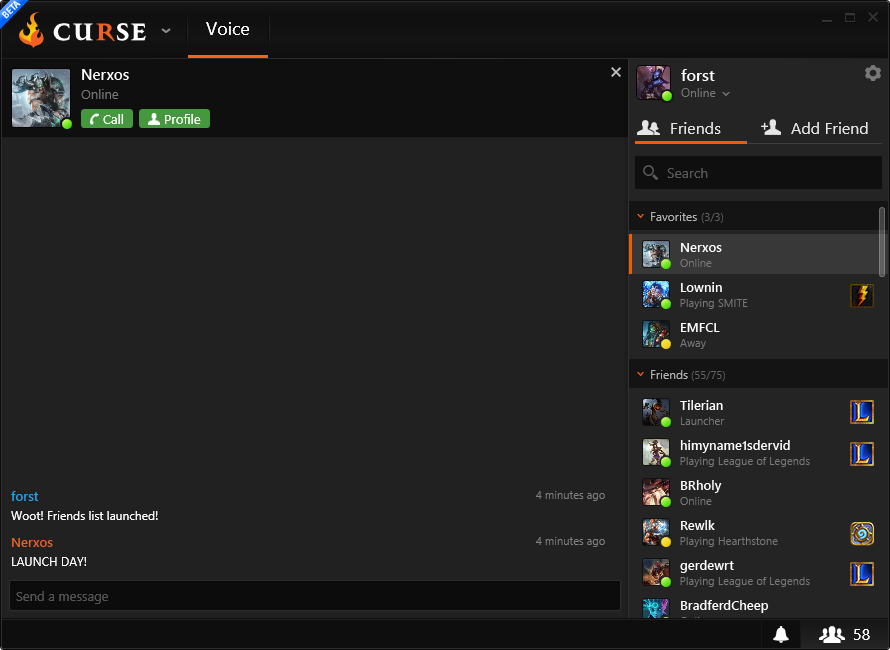Image resolution: width=890 pixels, height=650 pixels.
Task: View Nerxos's profile via Profile button
Action: click(174, 119)
